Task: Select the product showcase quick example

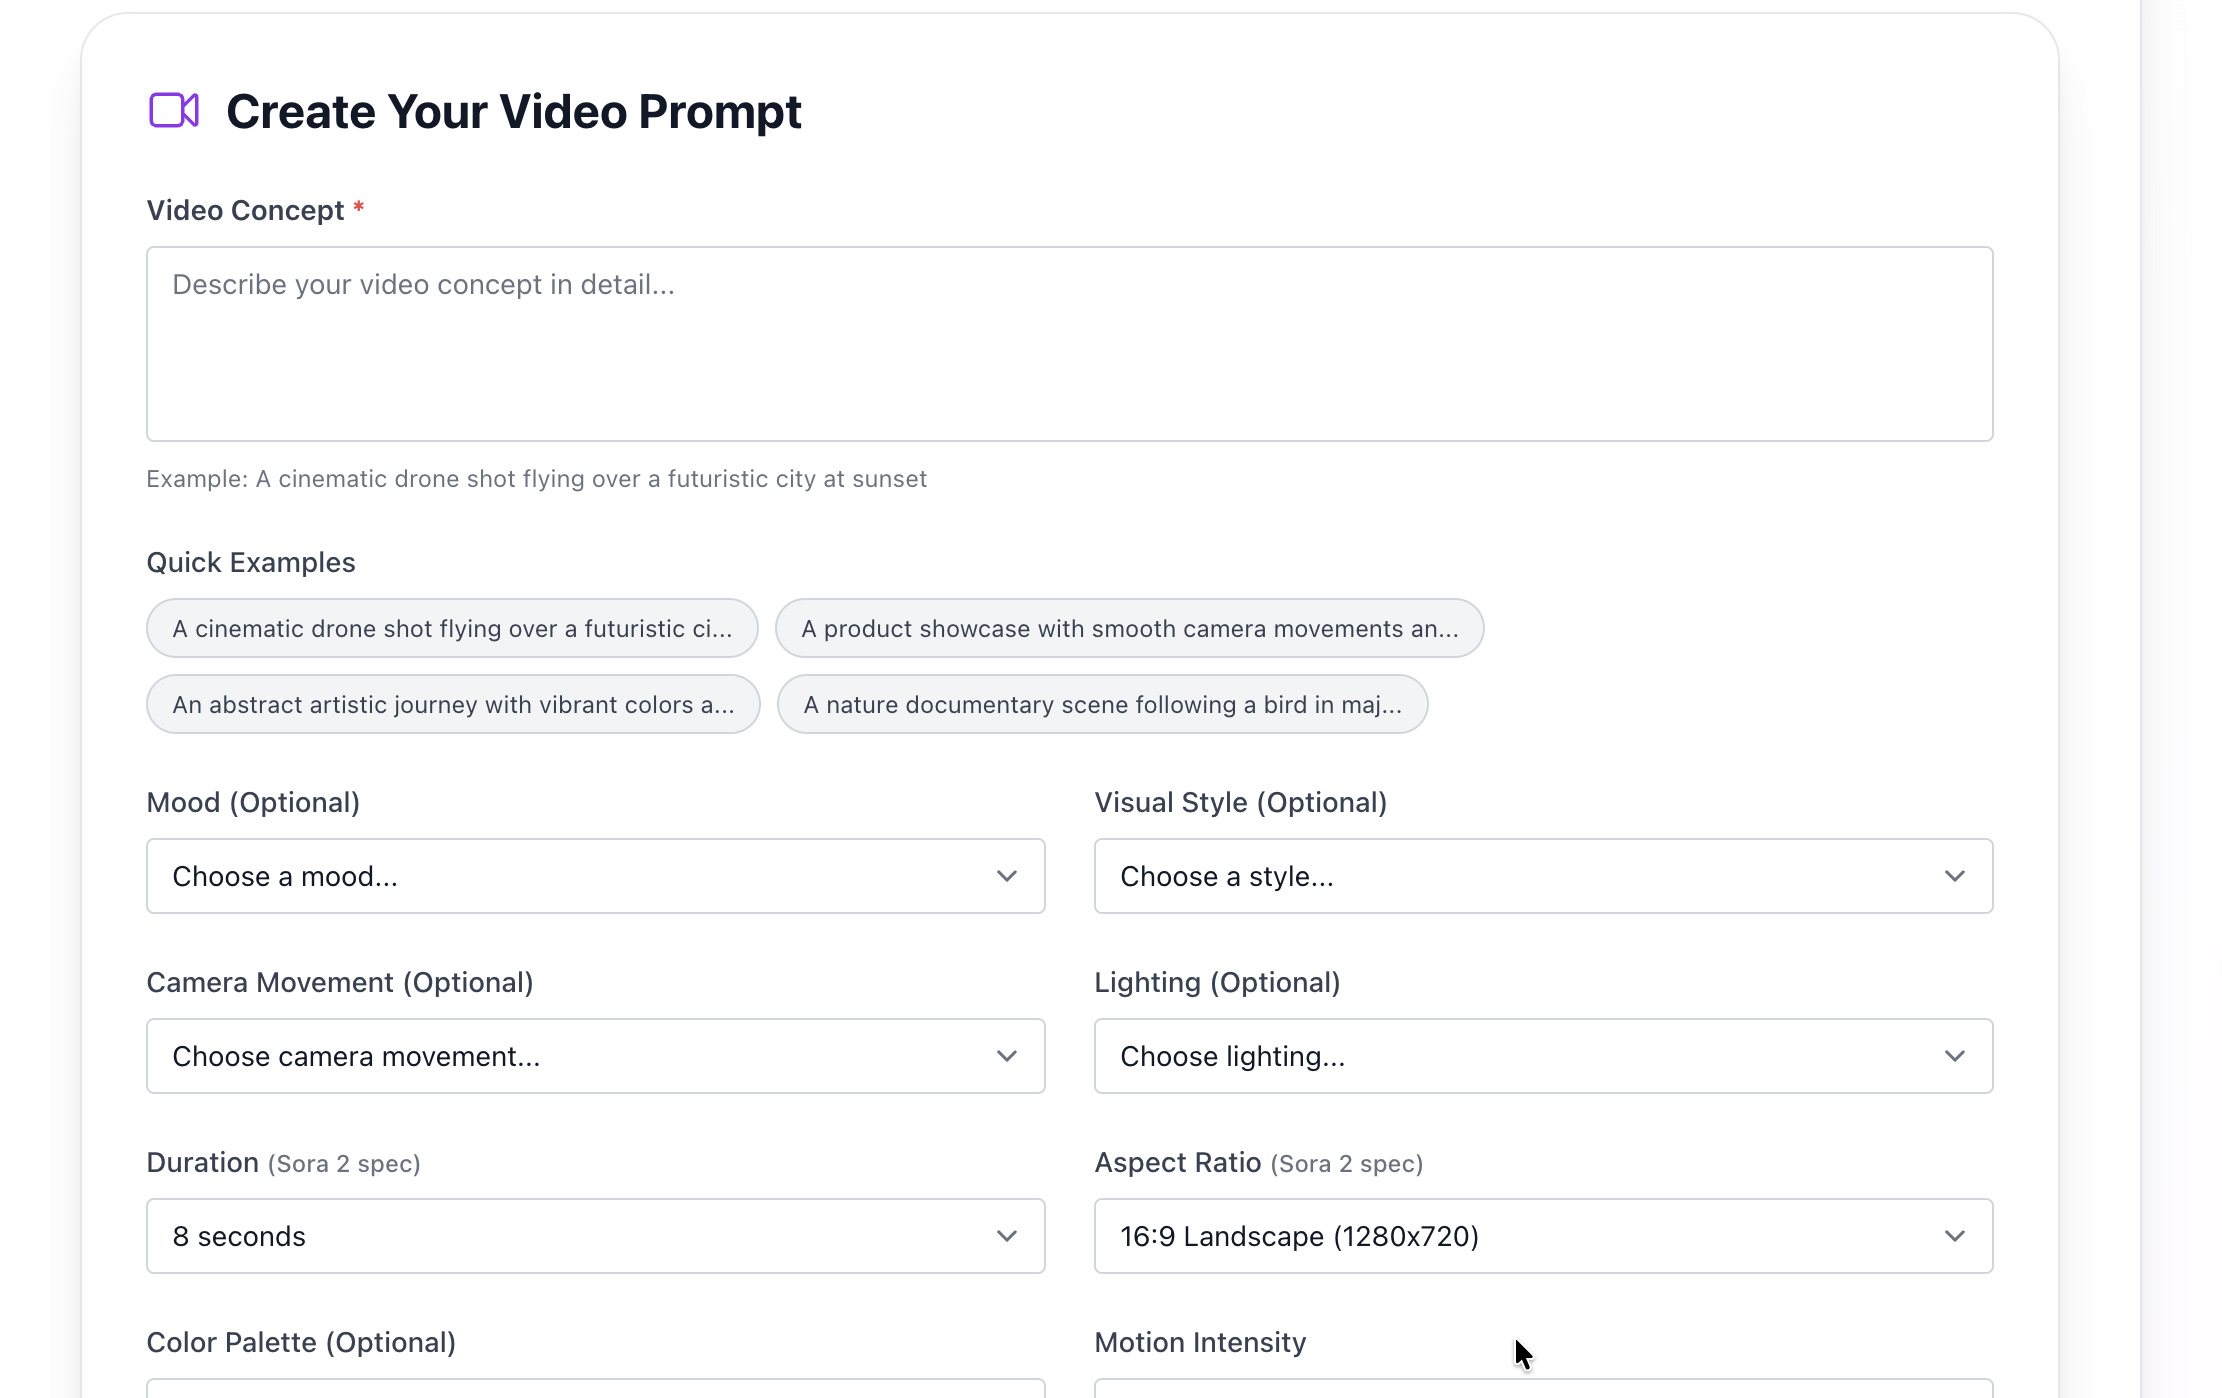Action: coord(1129,628)
